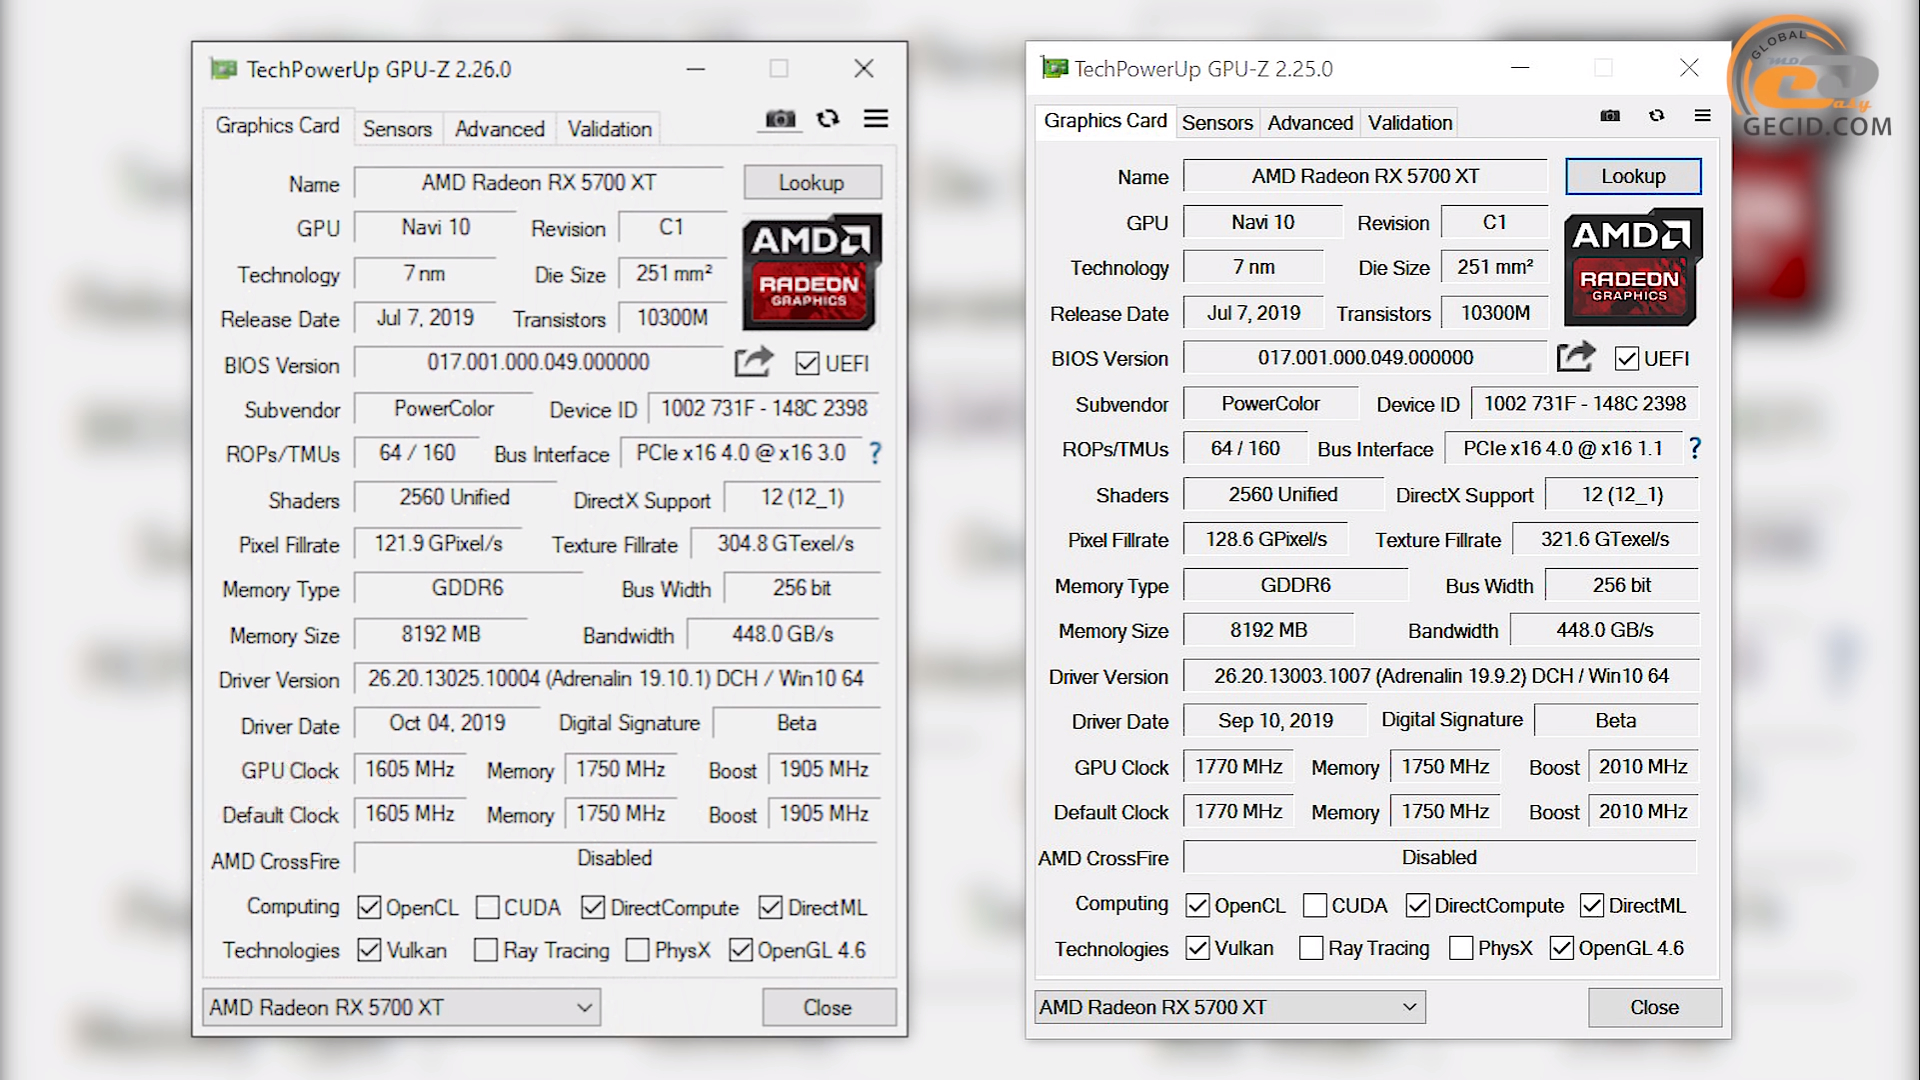Click Driver Version field in GPU-Z 2.26.0
Image resolution: width=1920 pixels, height=1080 pixels.
617,679
